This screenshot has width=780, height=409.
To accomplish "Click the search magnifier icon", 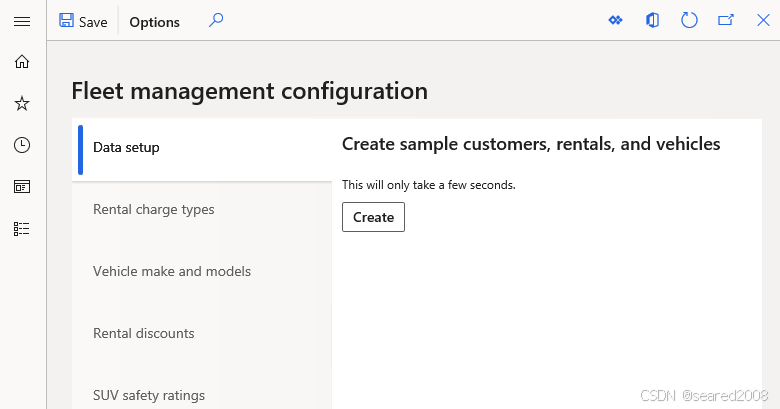I will pyautogui.click(x=215, y=20).
